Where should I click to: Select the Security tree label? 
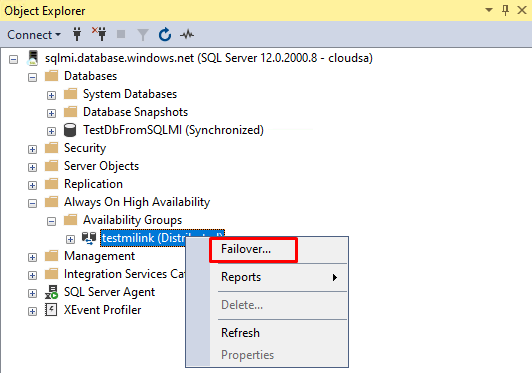[x=85, y=148]
